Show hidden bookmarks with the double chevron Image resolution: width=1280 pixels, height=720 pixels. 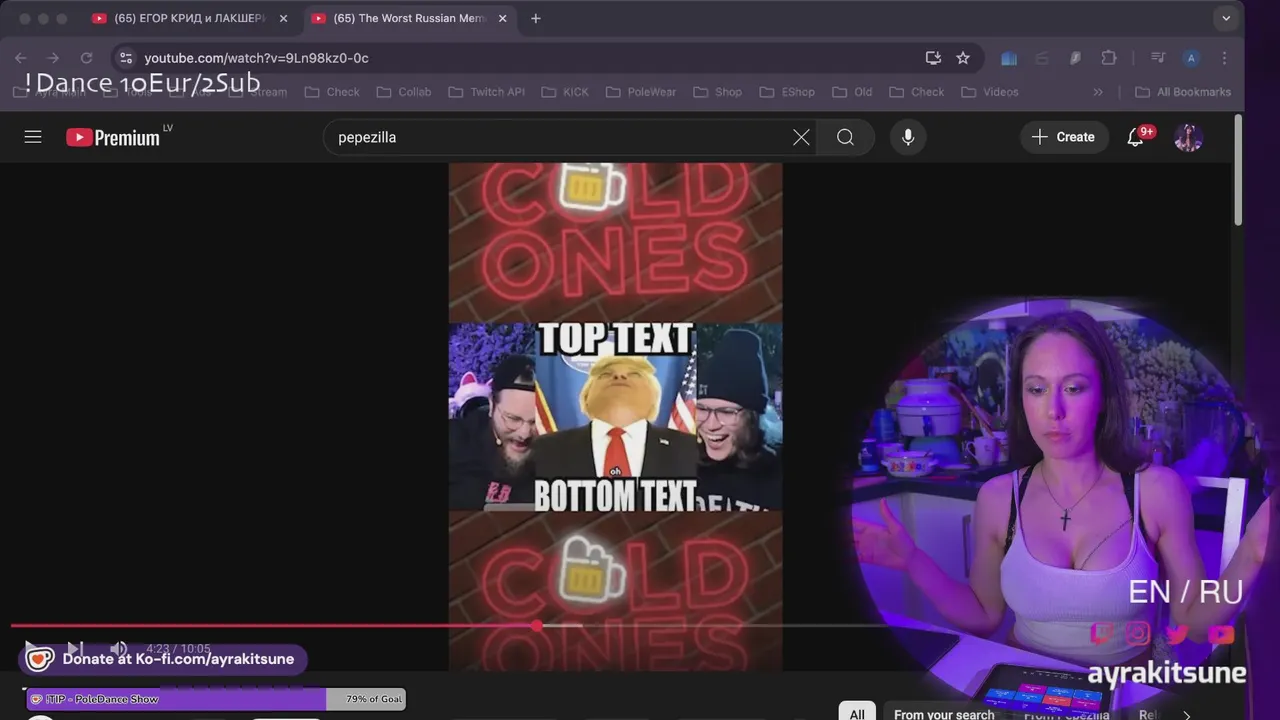pyautogui.click(x=1098, y=92)
